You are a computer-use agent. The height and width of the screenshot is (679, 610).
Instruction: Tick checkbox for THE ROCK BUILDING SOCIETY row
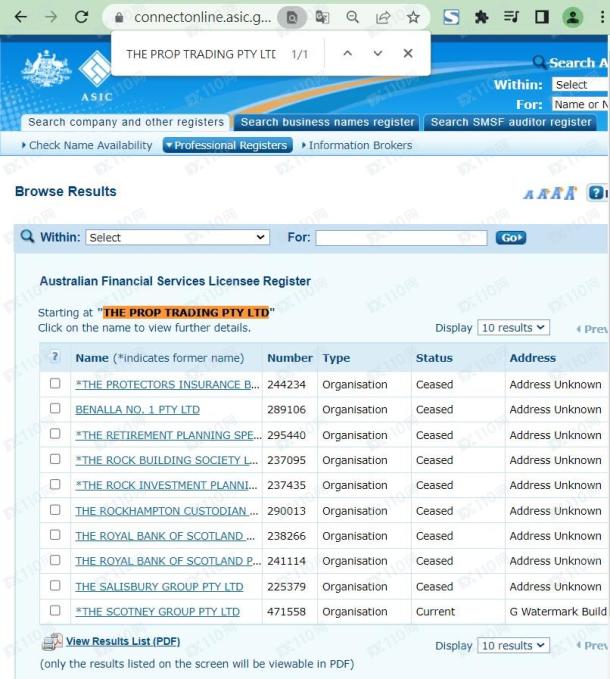[55, 459]
